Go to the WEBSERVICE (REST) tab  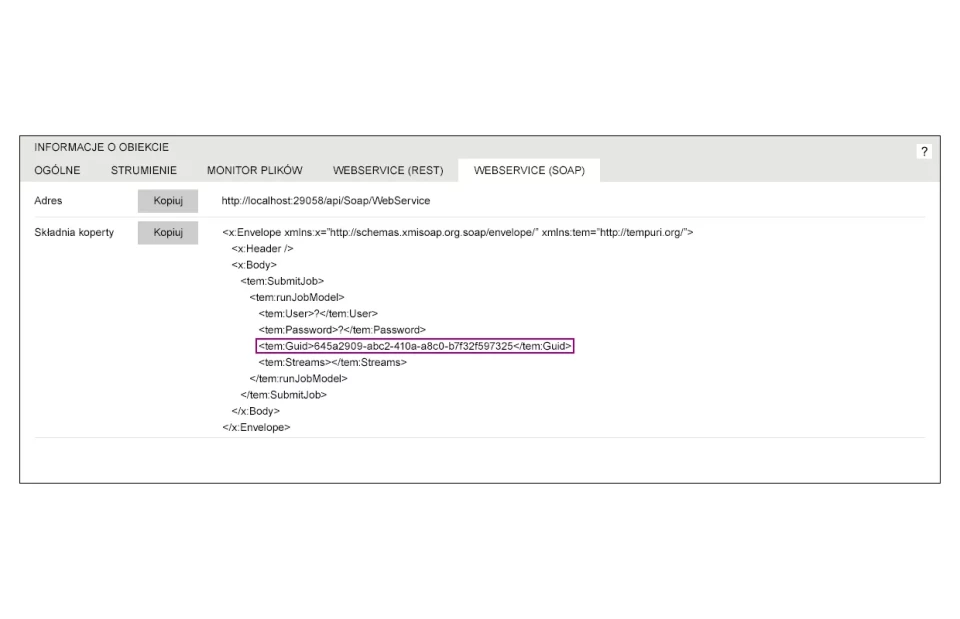(x=388, y=171)
